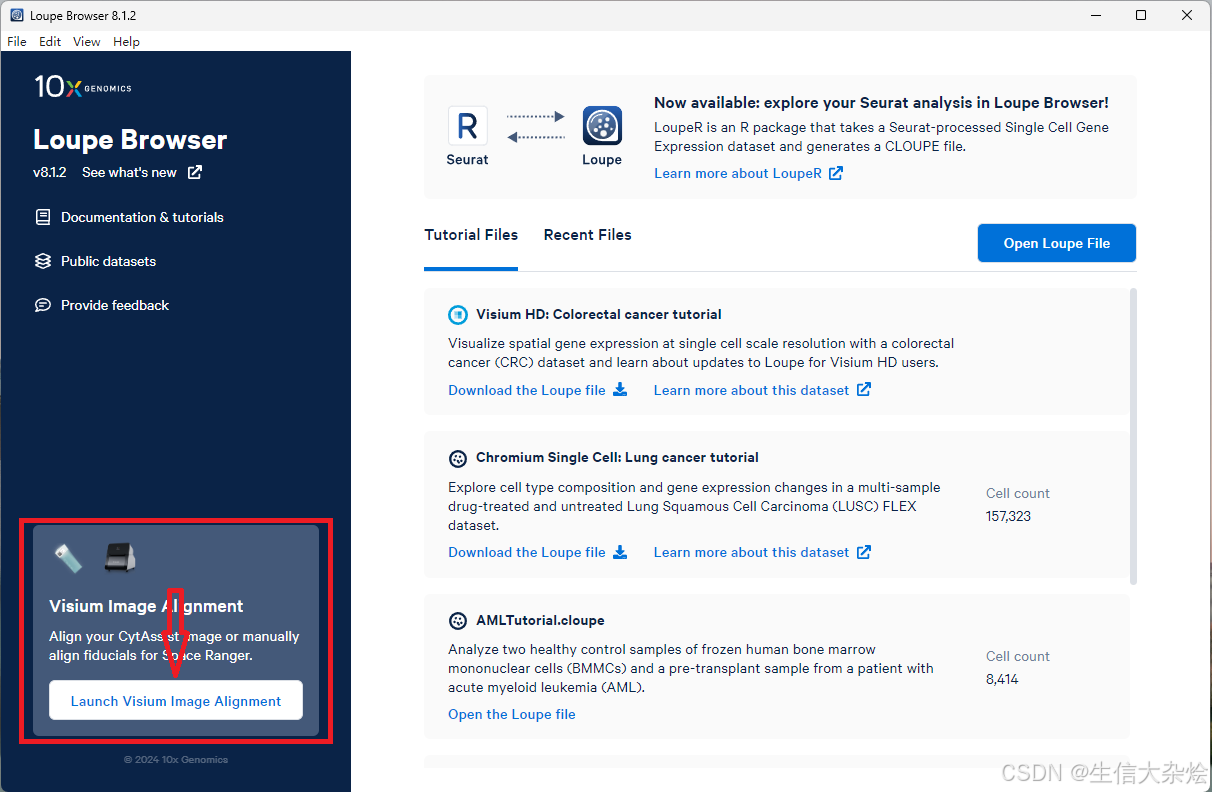Select Chromium Single Cell: Lung cancer tutorial title
The image size is (1212, 792).
coord(617,457)
